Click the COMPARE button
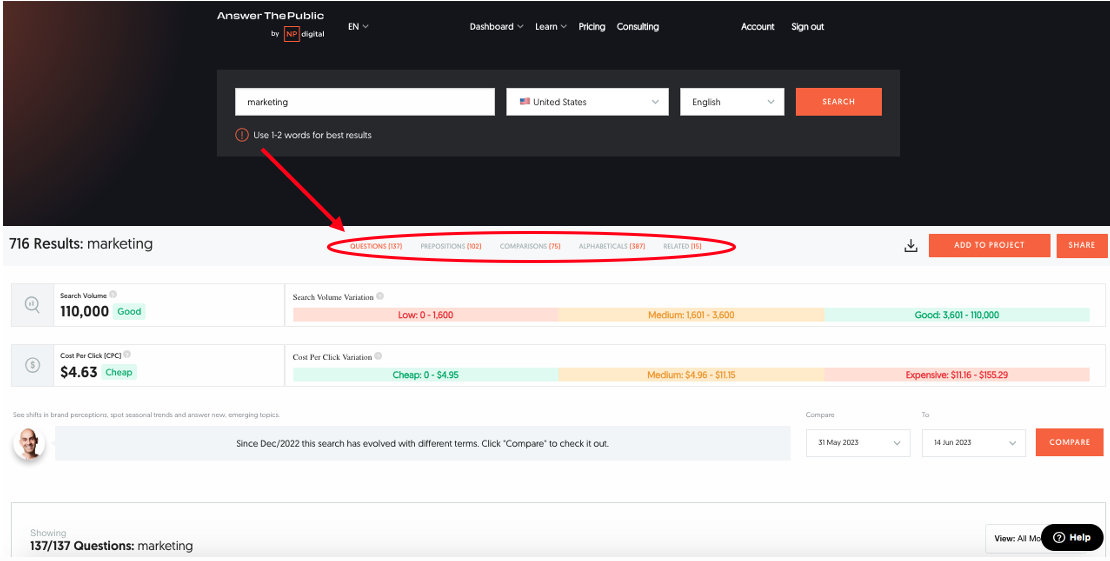 [x=1069, y=442]
